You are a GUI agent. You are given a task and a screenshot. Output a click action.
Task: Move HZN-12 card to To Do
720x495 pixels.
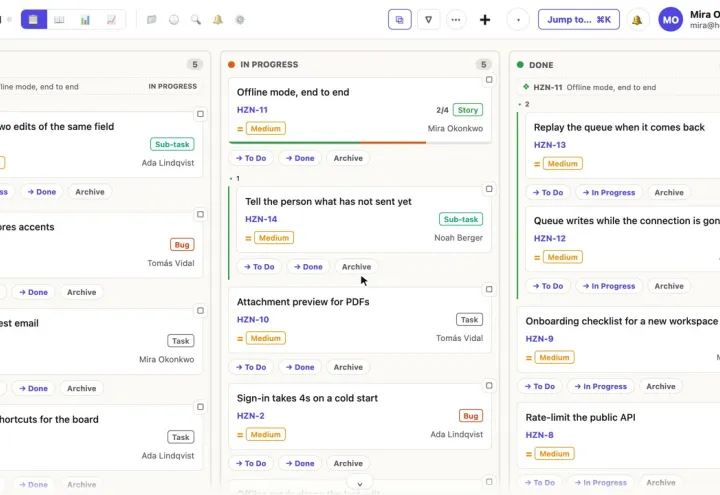(x=548, y=286)
